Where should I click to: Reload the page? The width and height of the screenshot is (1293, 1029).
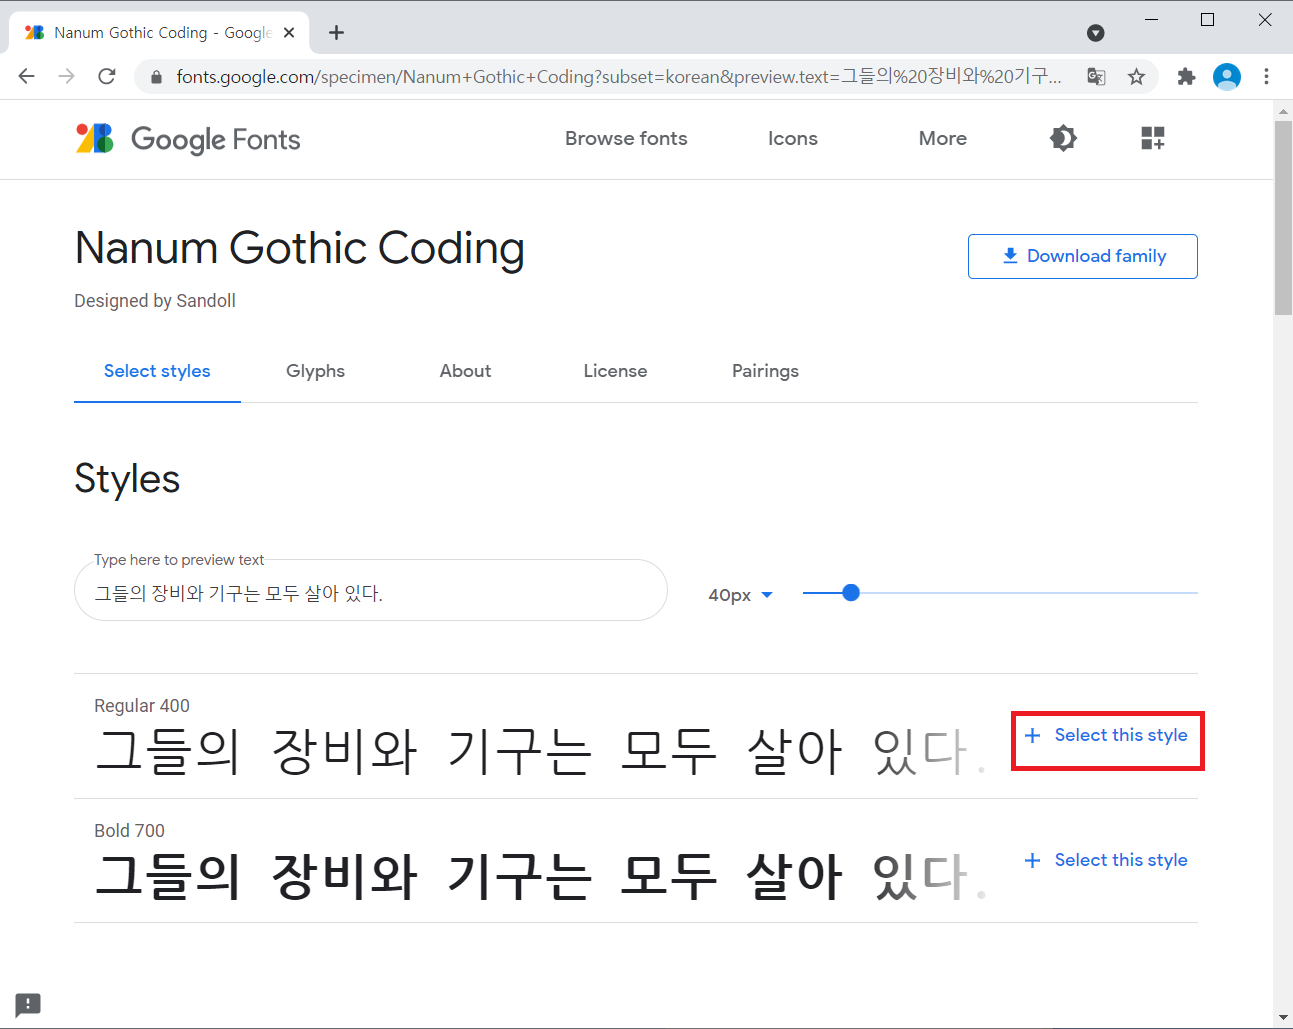tap(107, 76)
